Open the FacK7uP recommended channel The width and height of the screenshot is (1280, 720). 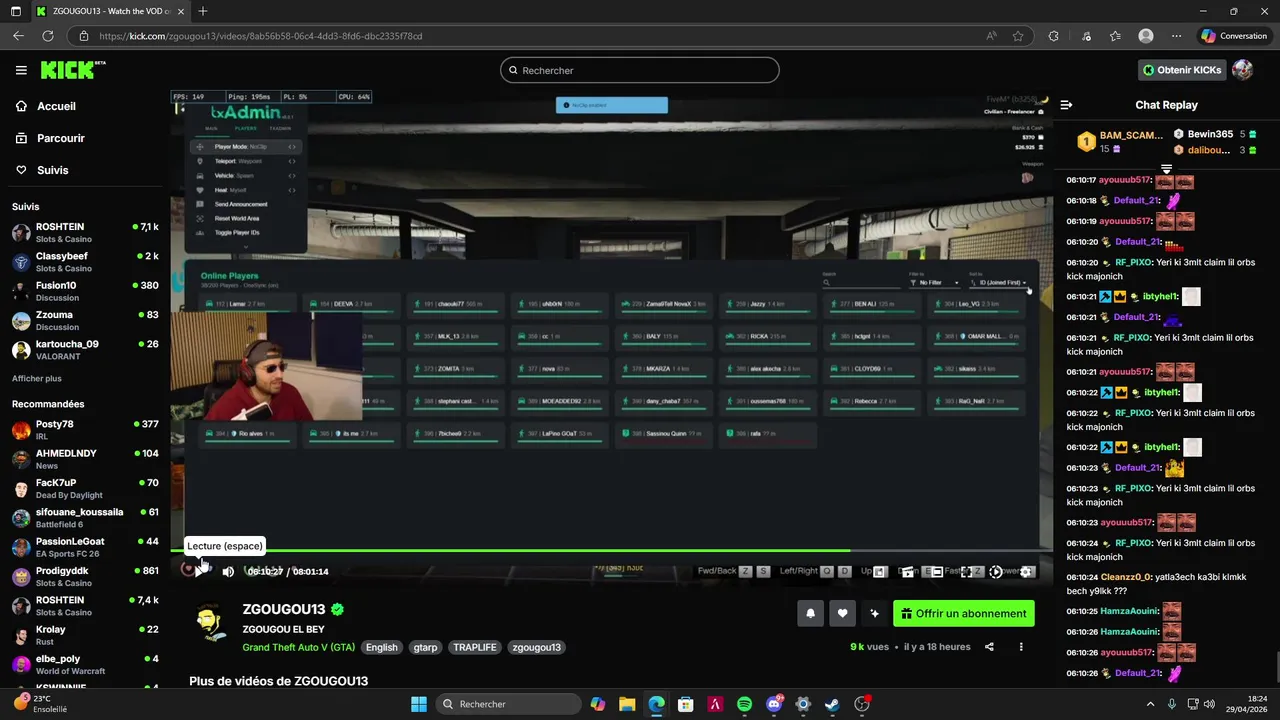tap(85, 488)
